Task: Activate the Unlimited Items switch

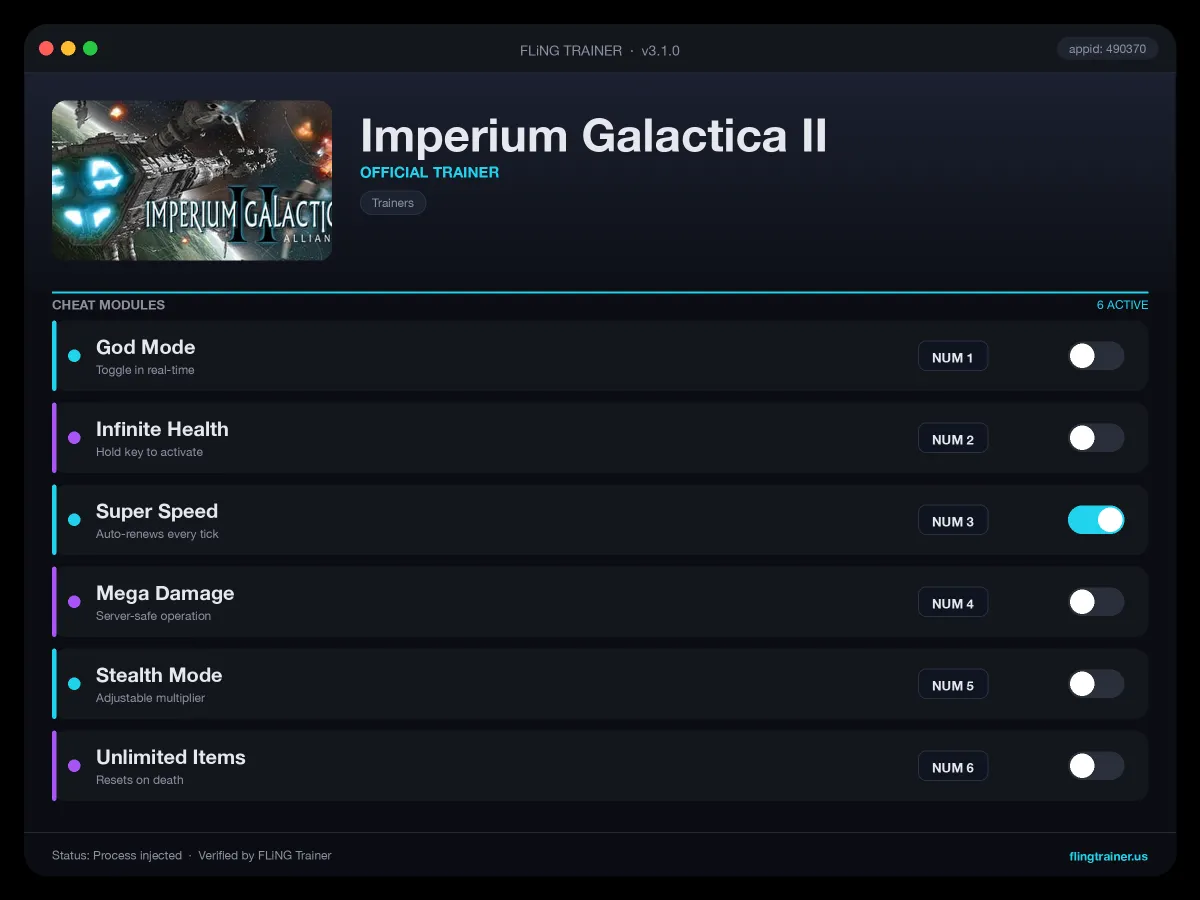Action: (1096, 766)
